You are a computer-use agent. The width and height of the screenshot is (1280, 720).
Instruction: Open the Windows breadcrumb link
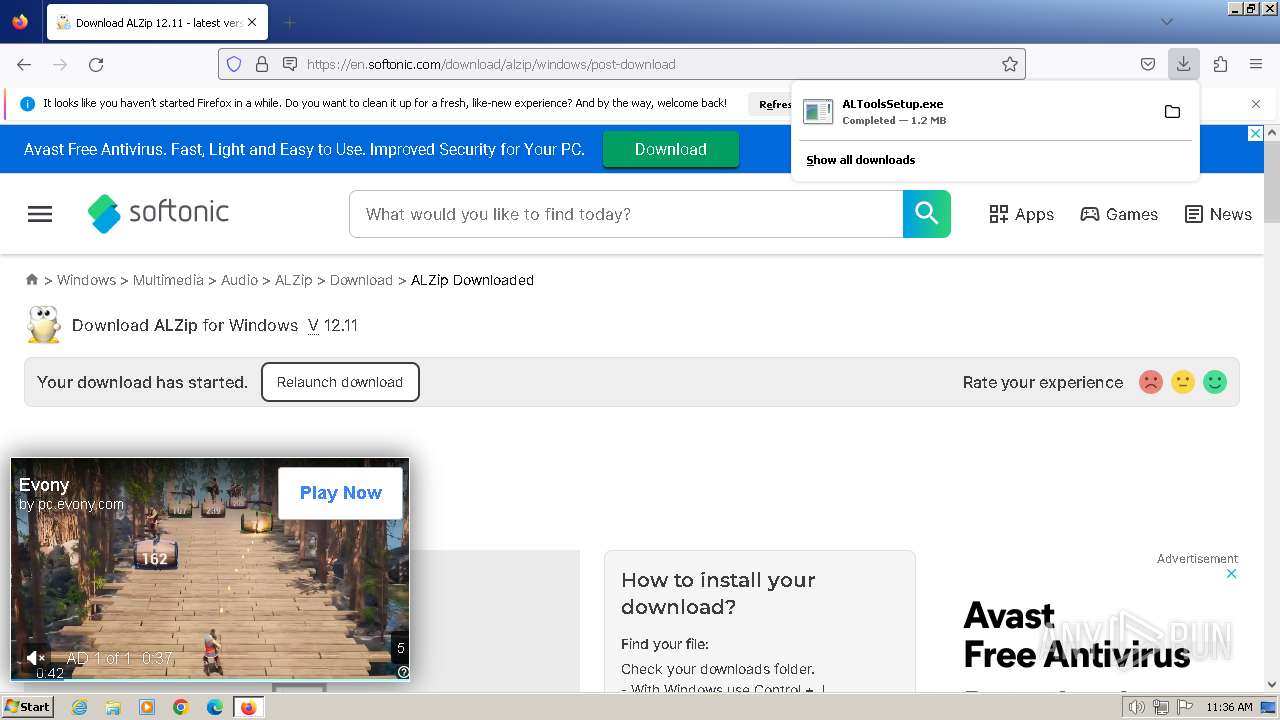click(86, 280)
